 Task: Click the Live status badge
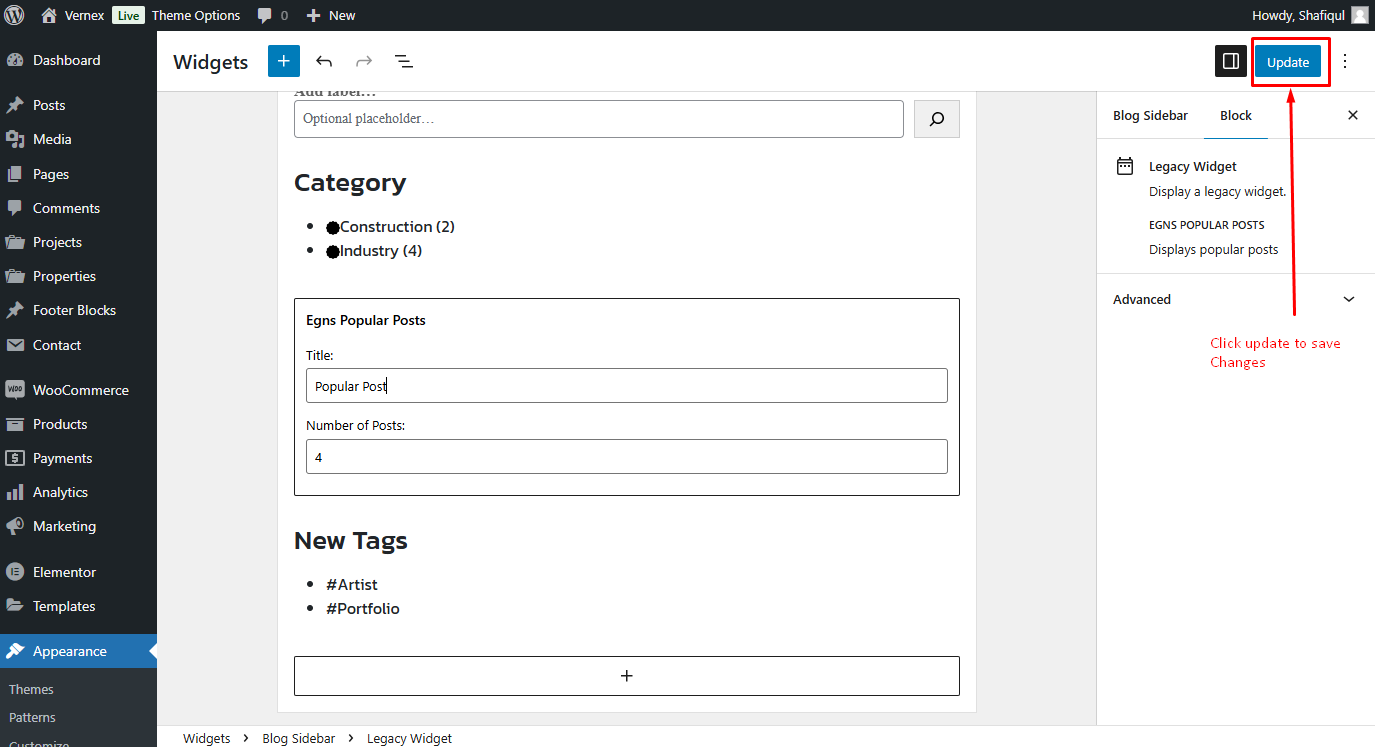point(127,15)
